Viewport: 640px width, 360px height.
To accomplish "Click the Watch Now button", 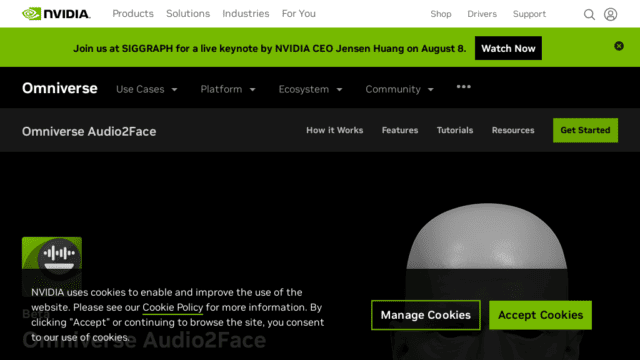I will coord(508,48).
